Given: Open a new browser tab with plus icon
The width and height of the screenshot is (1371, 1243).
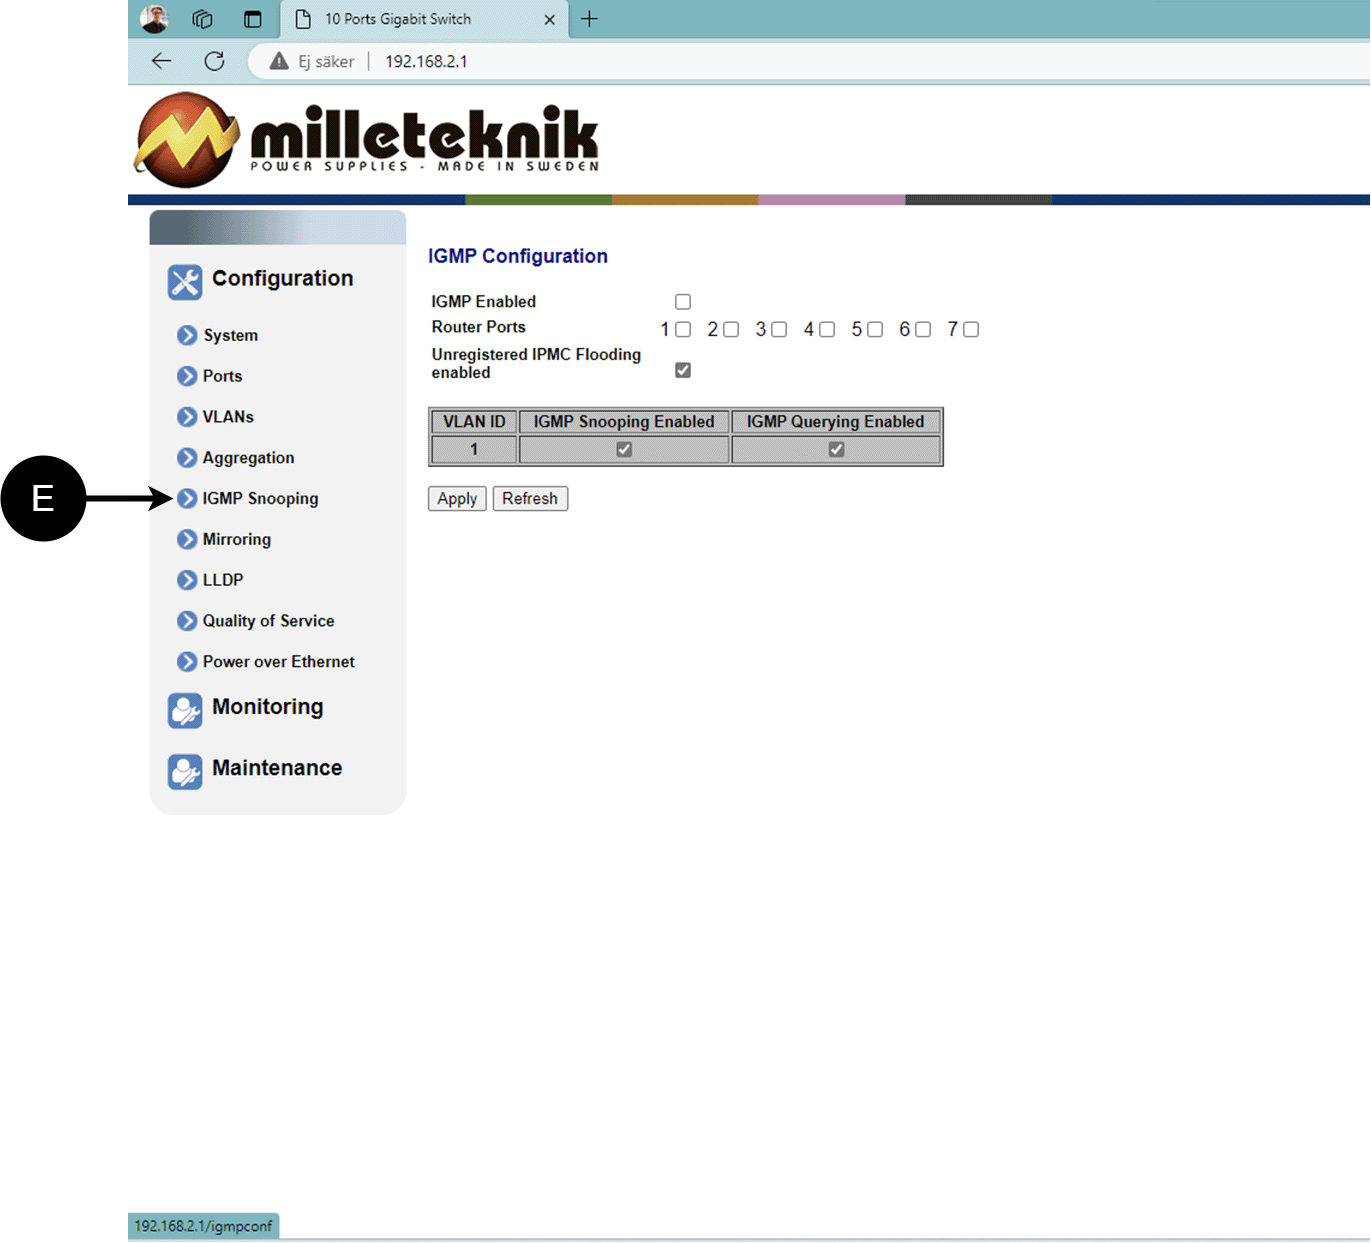Looking at the screenshot, I should coord(590,19).
